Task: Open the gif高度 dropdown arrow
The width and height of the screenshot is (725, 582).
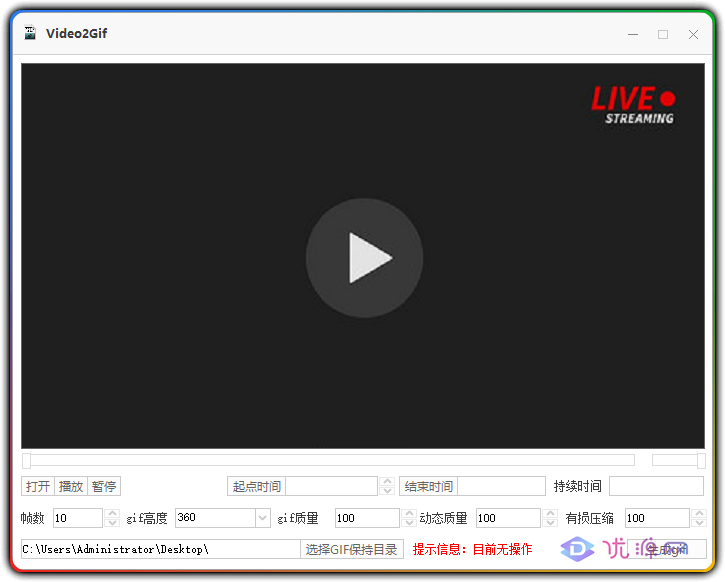Action: pos(263,518)
